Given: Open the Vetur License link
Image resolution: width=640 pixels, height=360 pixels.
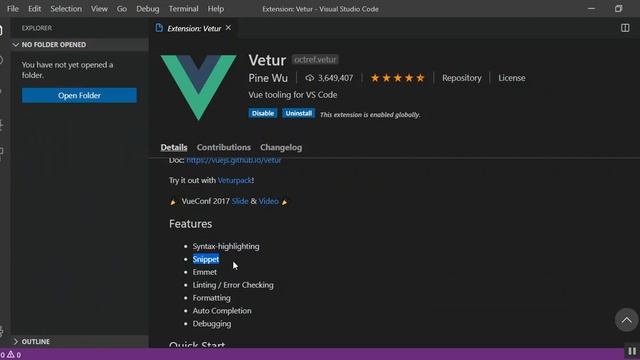Looking at the screenshot, I should [x=511, y=78].
